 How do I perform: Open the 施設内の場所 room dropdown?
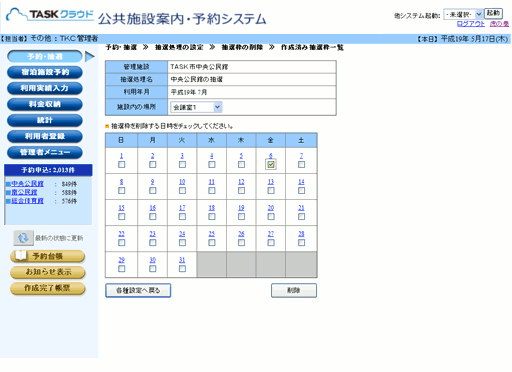(x=196, y=107)
